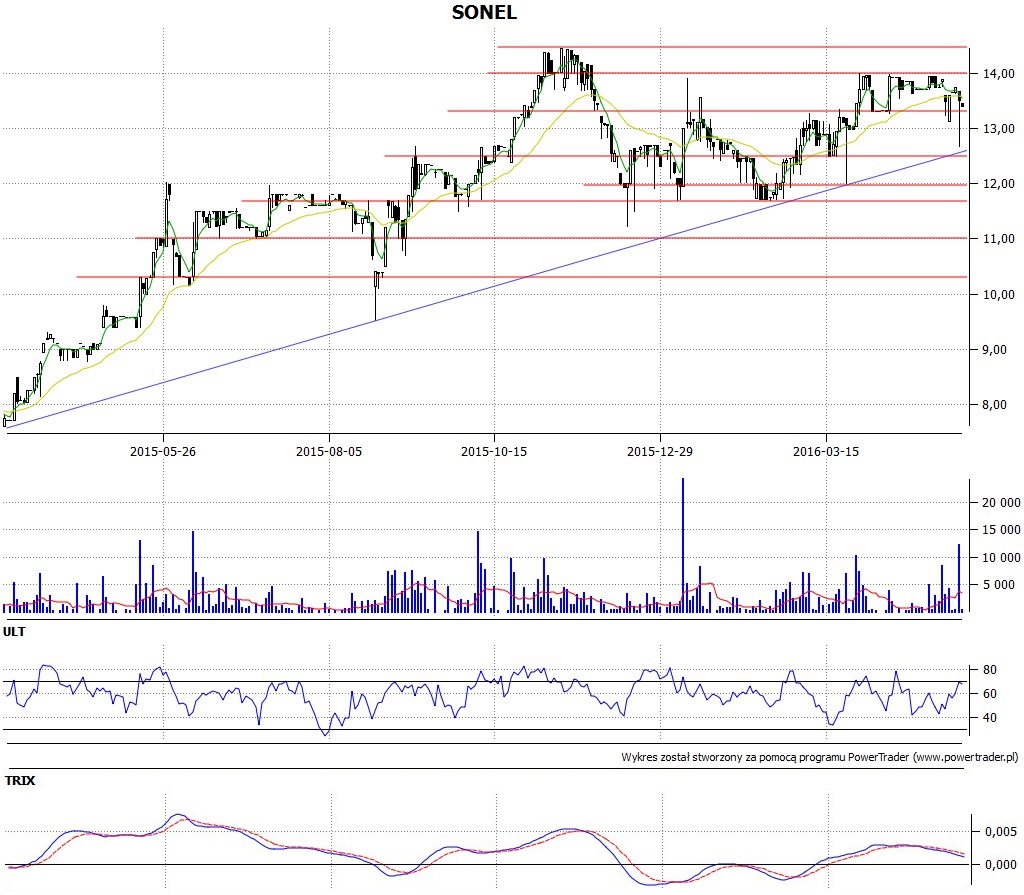Screen dimensions: 1024x895
Task: Click the ULT indicator label
Action: pos(14,632)
